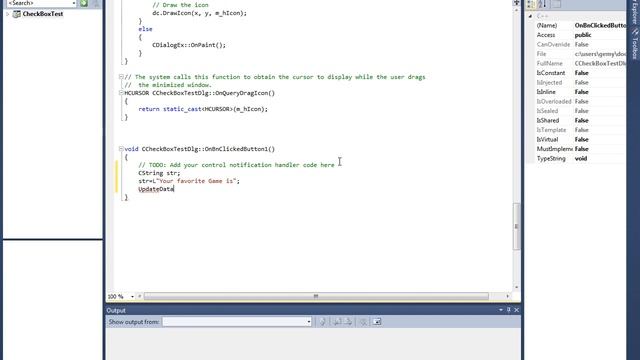Collapse the OnBnClickedButton1 function
Screen dimensions: 640x360
[121, 149]
